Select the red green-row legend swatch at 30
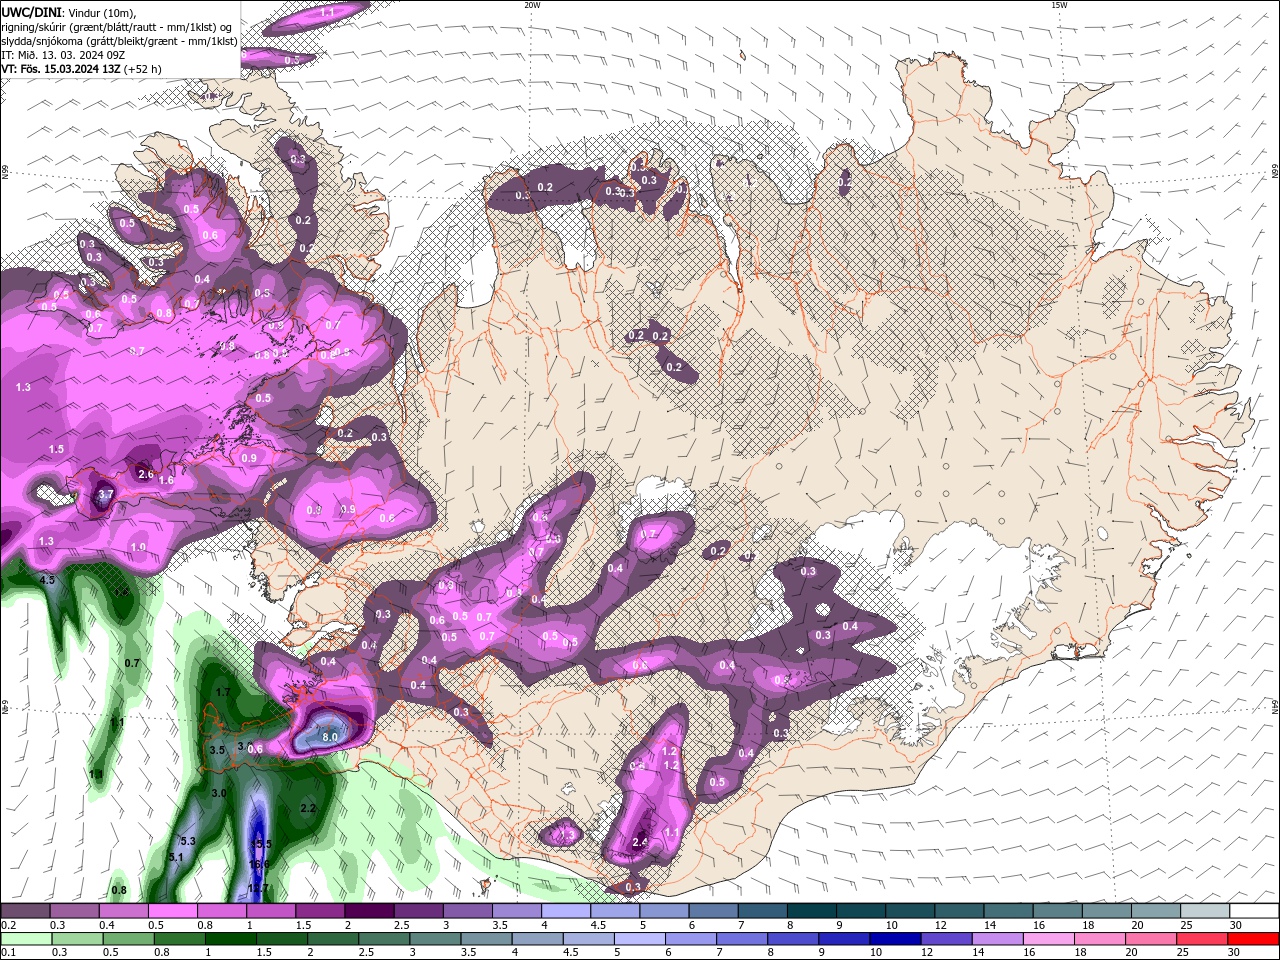This screenshot has height=960, width=1280. (1254, 939)
